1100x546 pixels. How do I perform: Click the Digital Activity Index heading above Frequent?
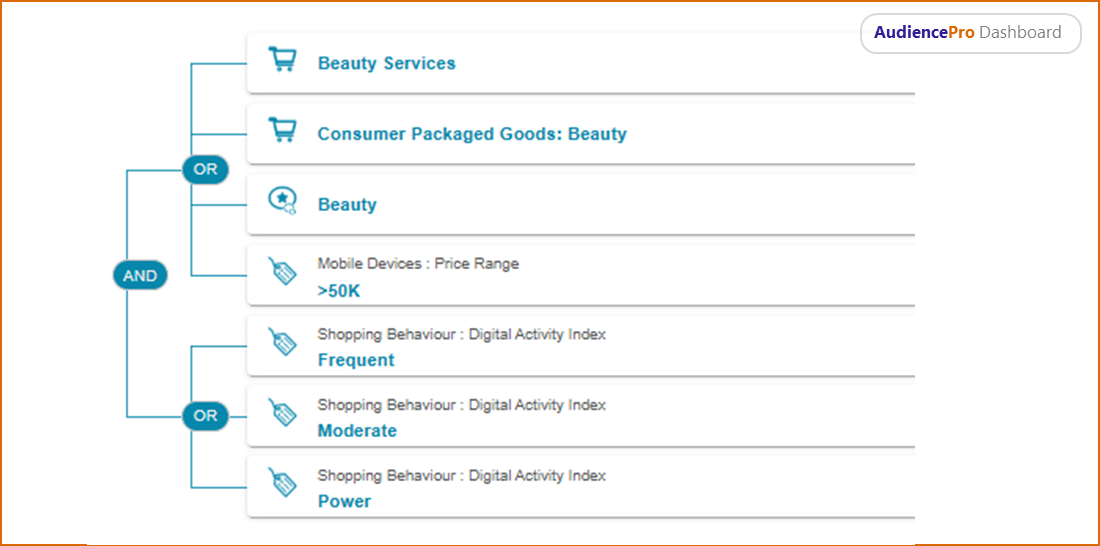[x=461, y=334]
